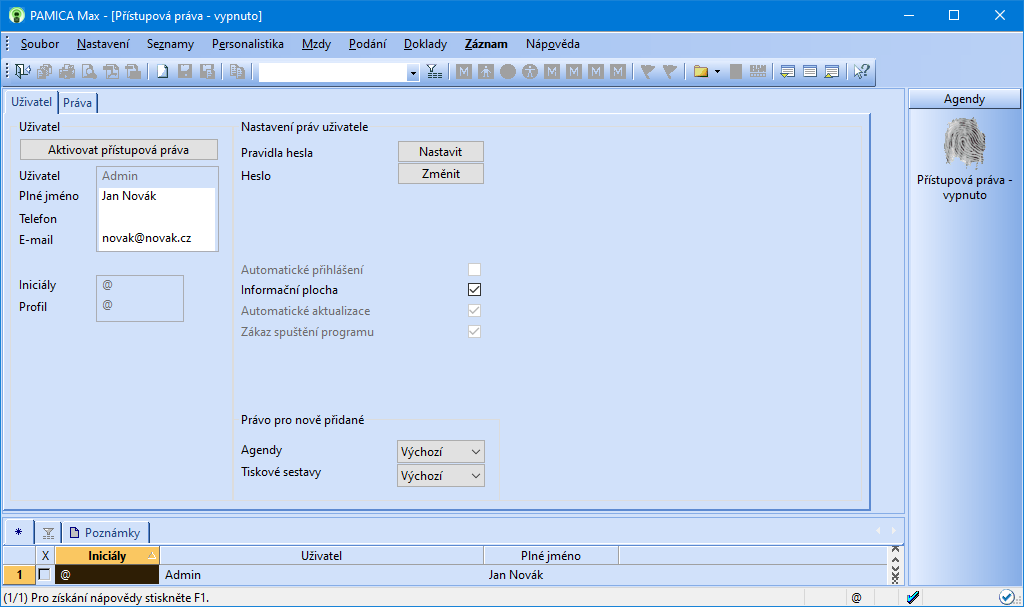Click the fingerprint Přístupová práva agenda icon
This screenshot has width=1024, height=607.
(x=965, y=142)
